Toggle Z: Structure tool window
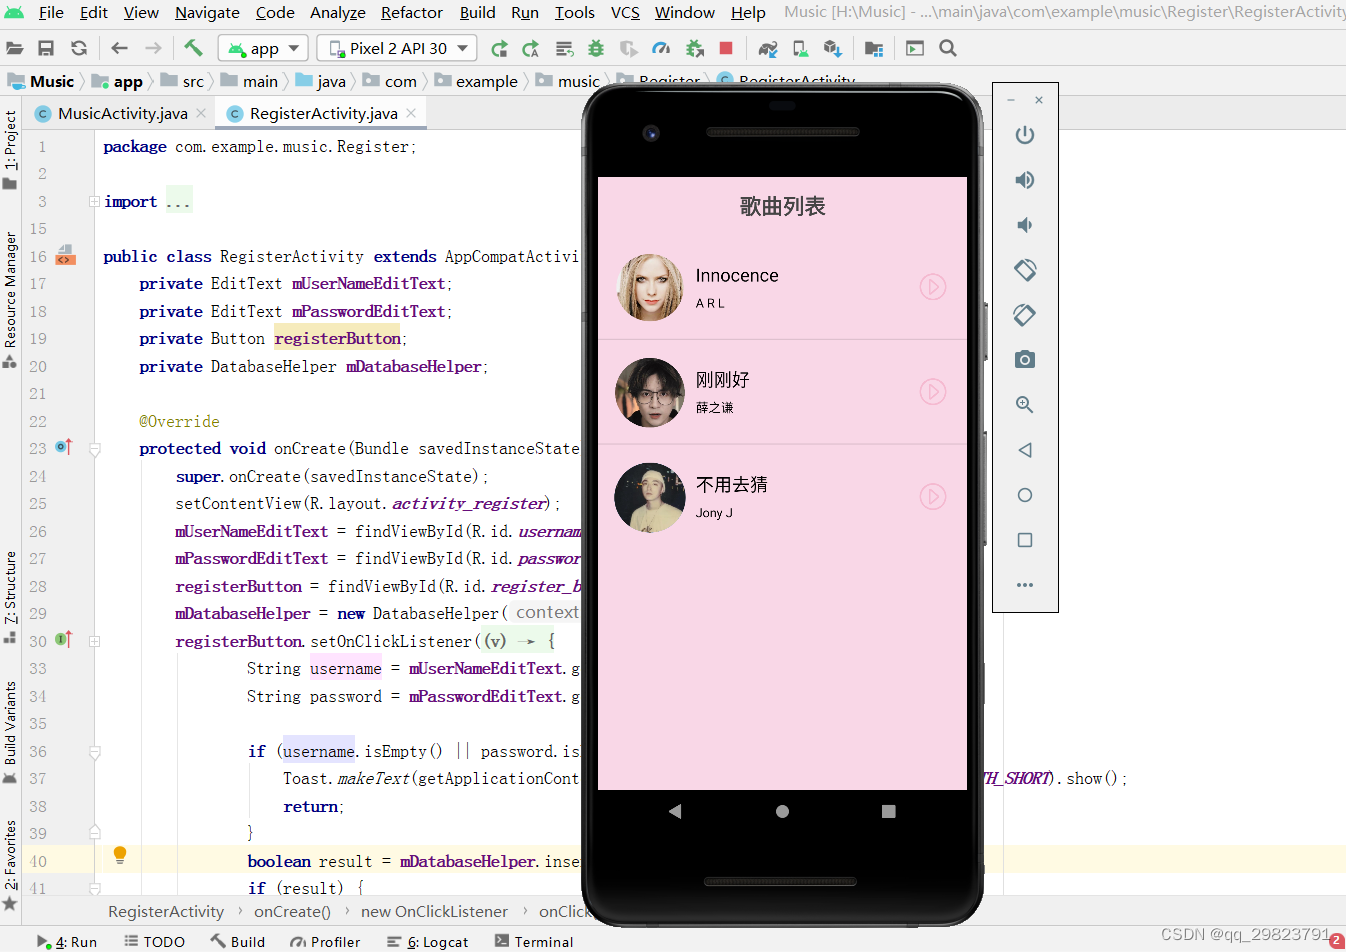Screen dimensions: 1346x952 [x=10, y=597]
